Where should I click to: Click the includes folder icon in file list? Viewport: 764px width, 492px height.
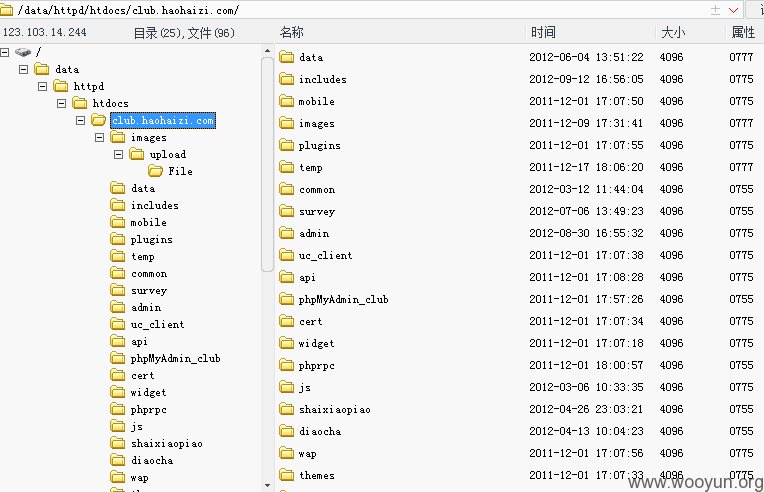point(286,79)
